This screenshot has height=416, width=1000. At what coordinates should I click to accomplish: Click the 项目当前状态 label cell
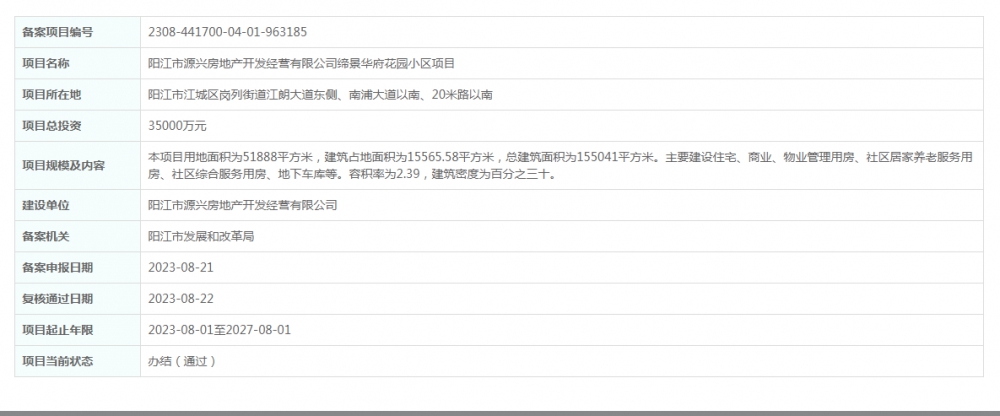tap(77, 361)
